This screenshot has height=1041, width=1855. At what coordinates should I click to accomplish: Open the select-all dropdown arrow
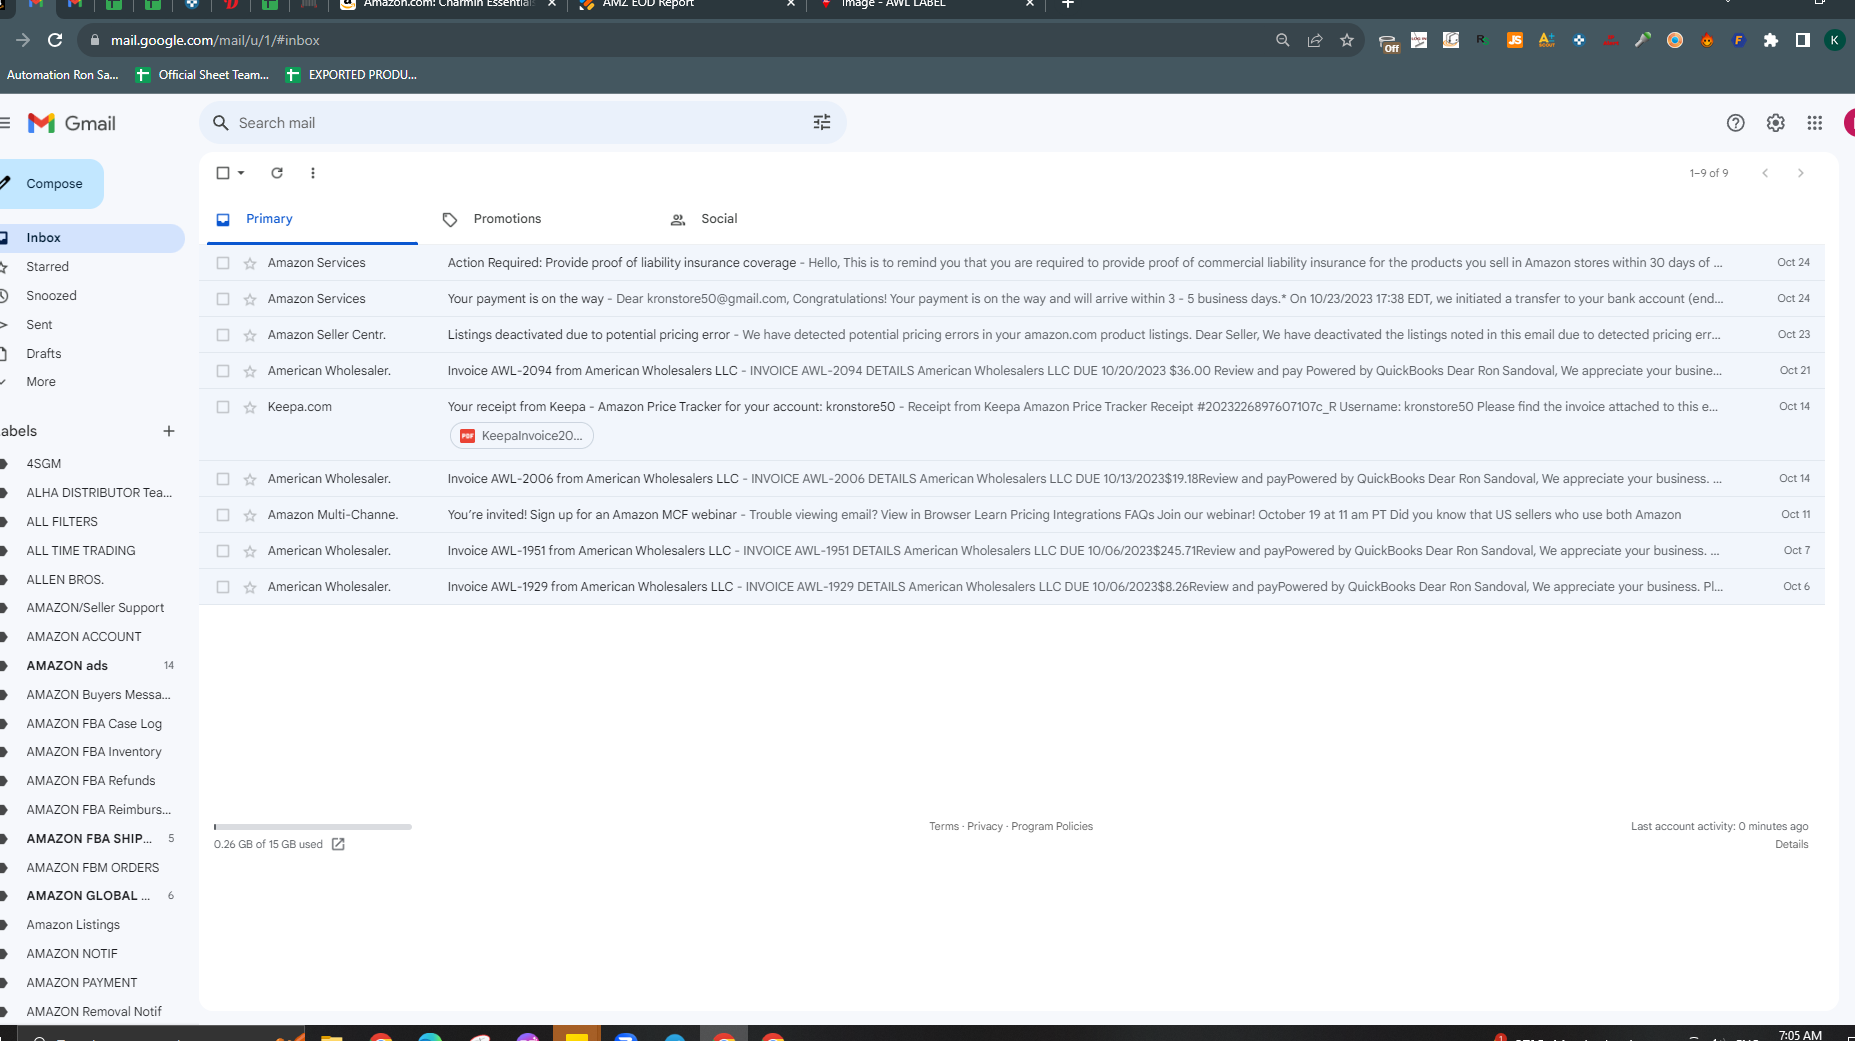pos(241,173)
